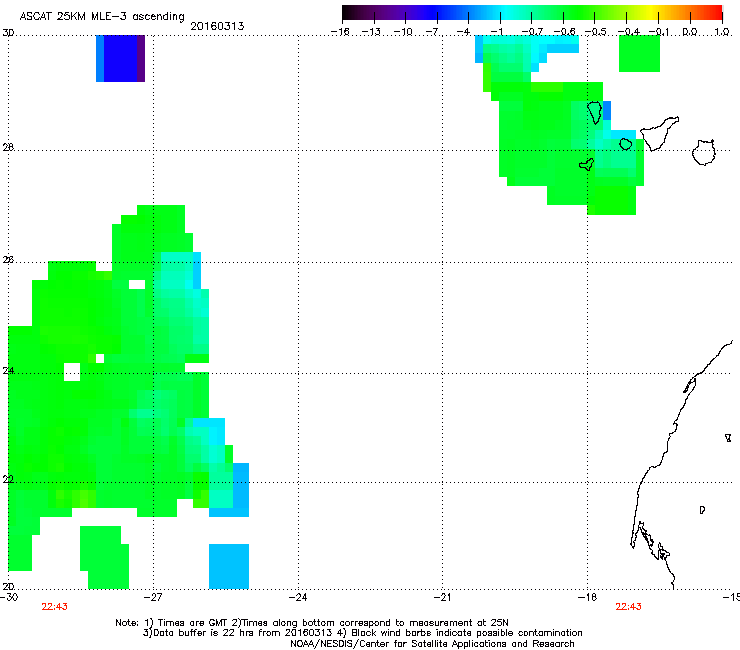This screenshot has height=650, width=740.
Task: Click the La Palma island outline
Action: [595, 112]
